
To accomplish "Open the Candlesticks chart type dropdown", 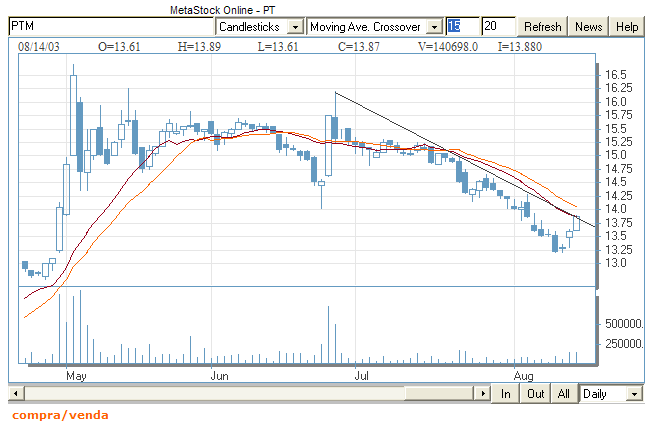I will pos(295,27).
